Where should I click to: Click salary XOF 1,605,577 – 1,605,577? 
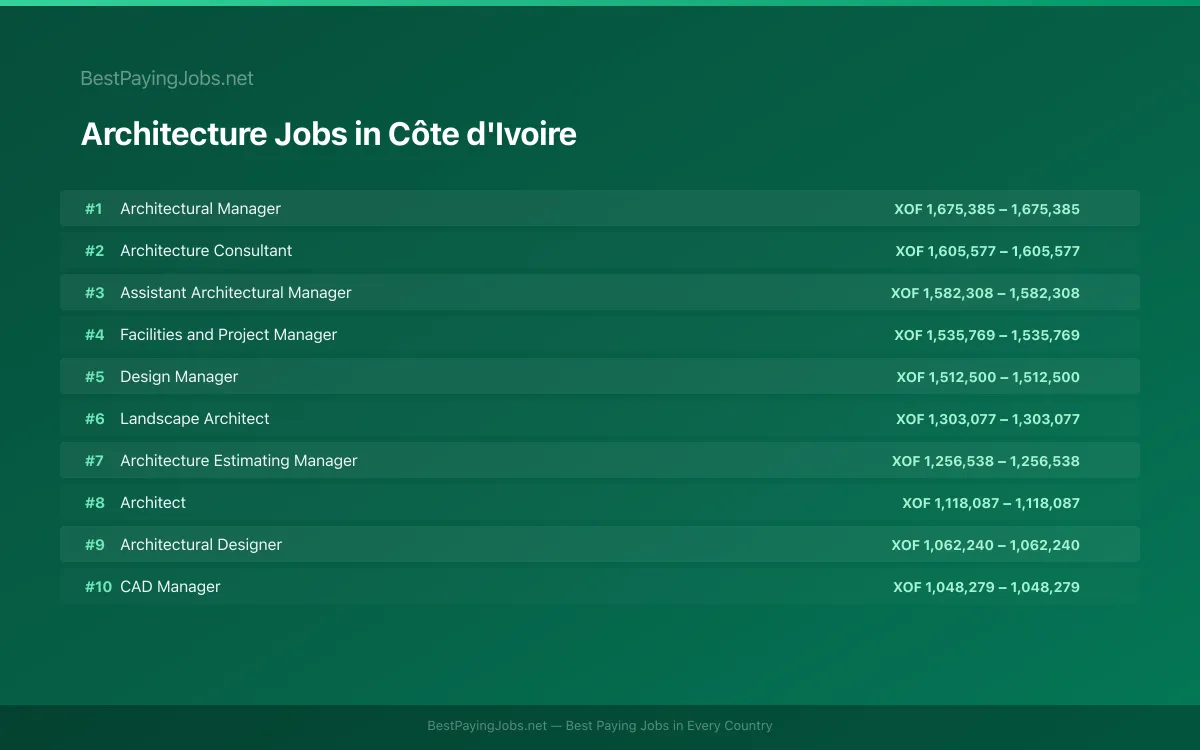(987, 251)
